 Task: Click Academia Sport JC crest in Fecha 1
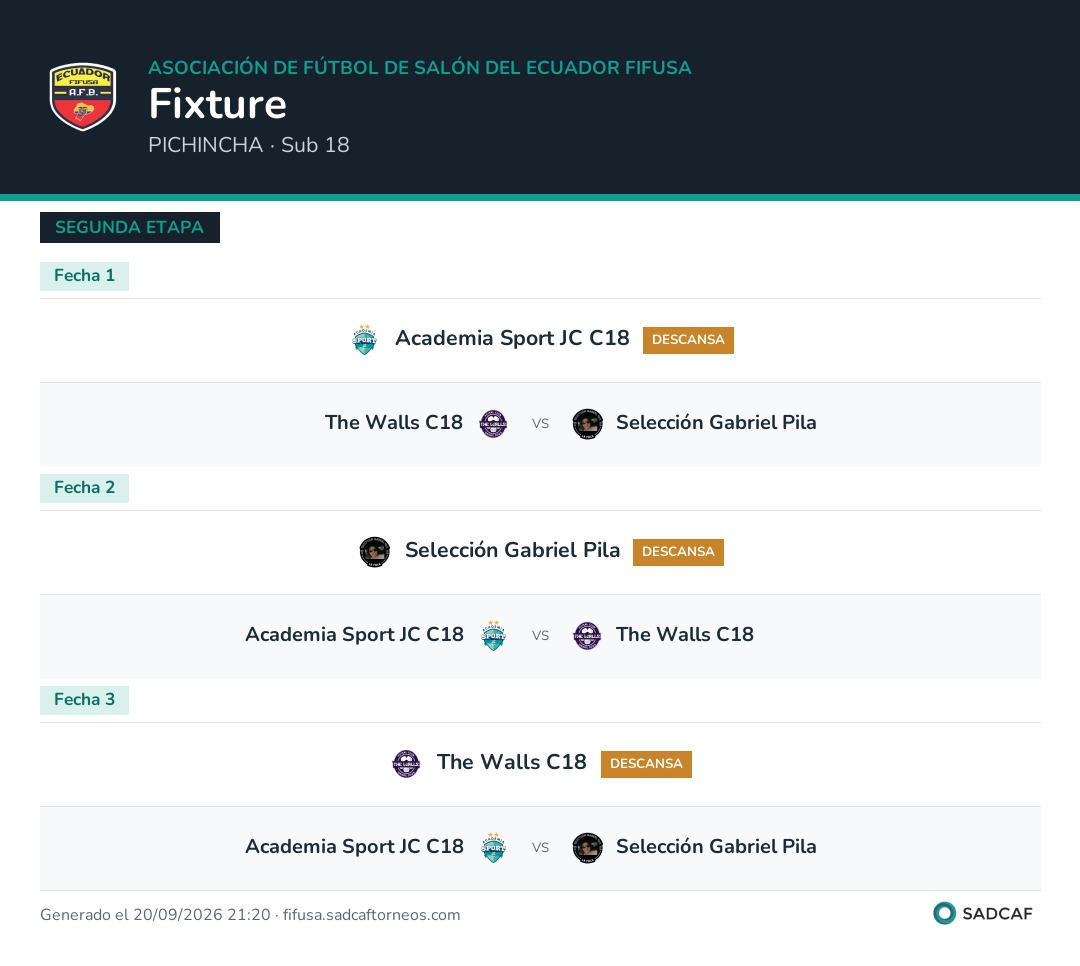tap(364, 339)
